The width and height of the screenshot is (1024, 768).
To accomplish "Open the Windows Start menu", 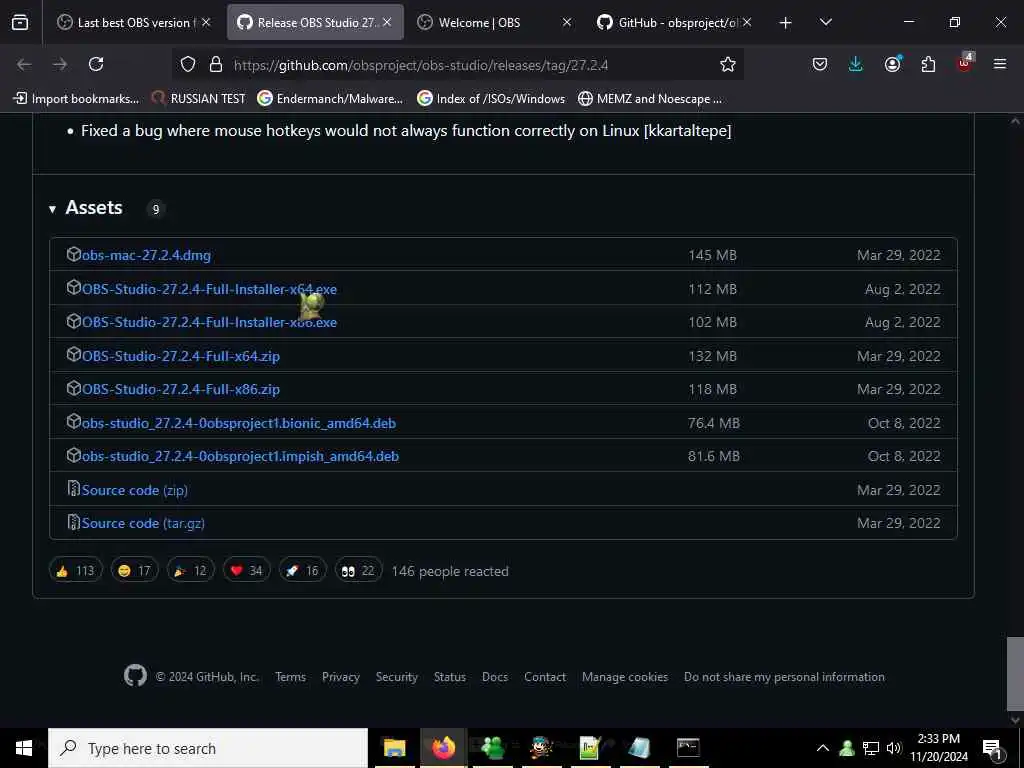I will 24,748.
